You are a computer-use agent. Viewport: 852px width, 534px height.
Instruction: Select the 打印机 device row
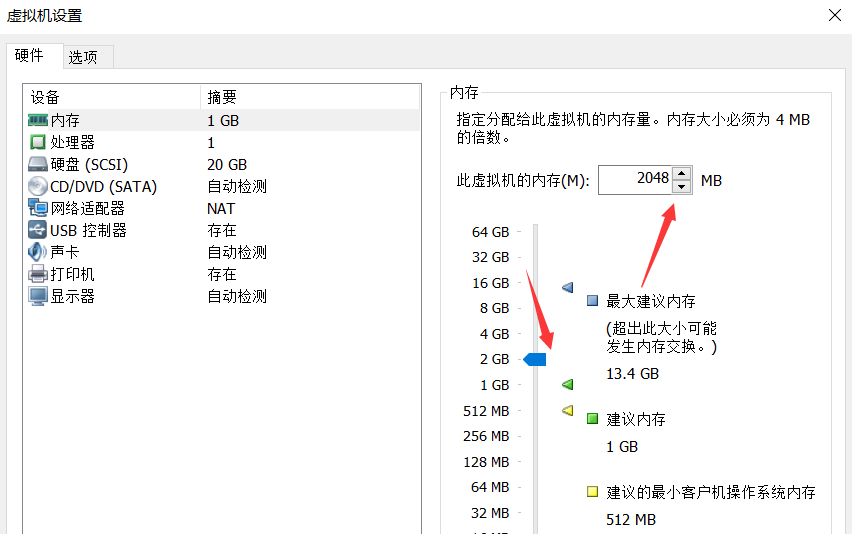[223, 274]
